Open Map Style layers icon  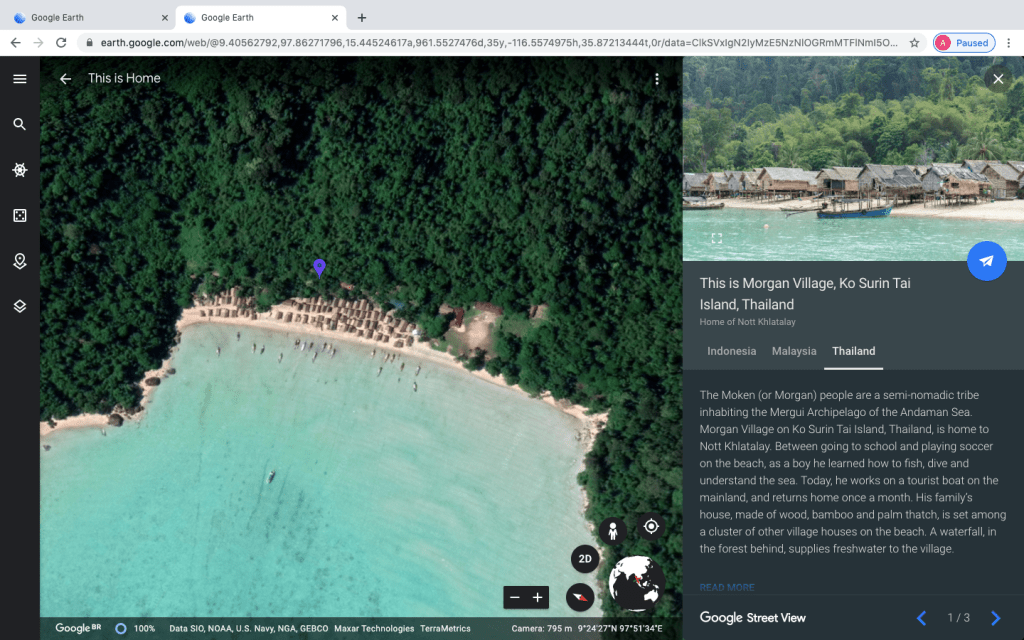point(19,306)
